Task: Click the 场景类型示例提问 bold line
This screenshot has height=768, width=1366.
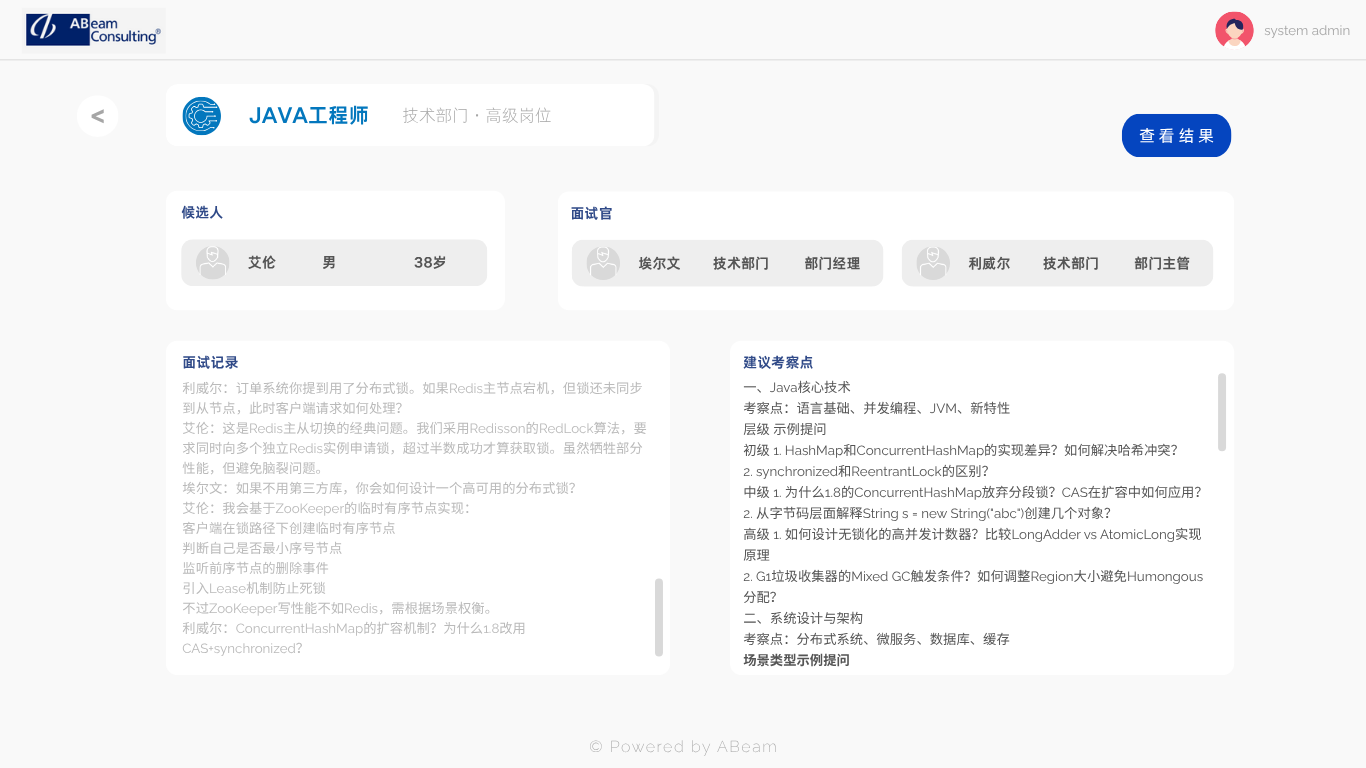Action: click(796, 661)
